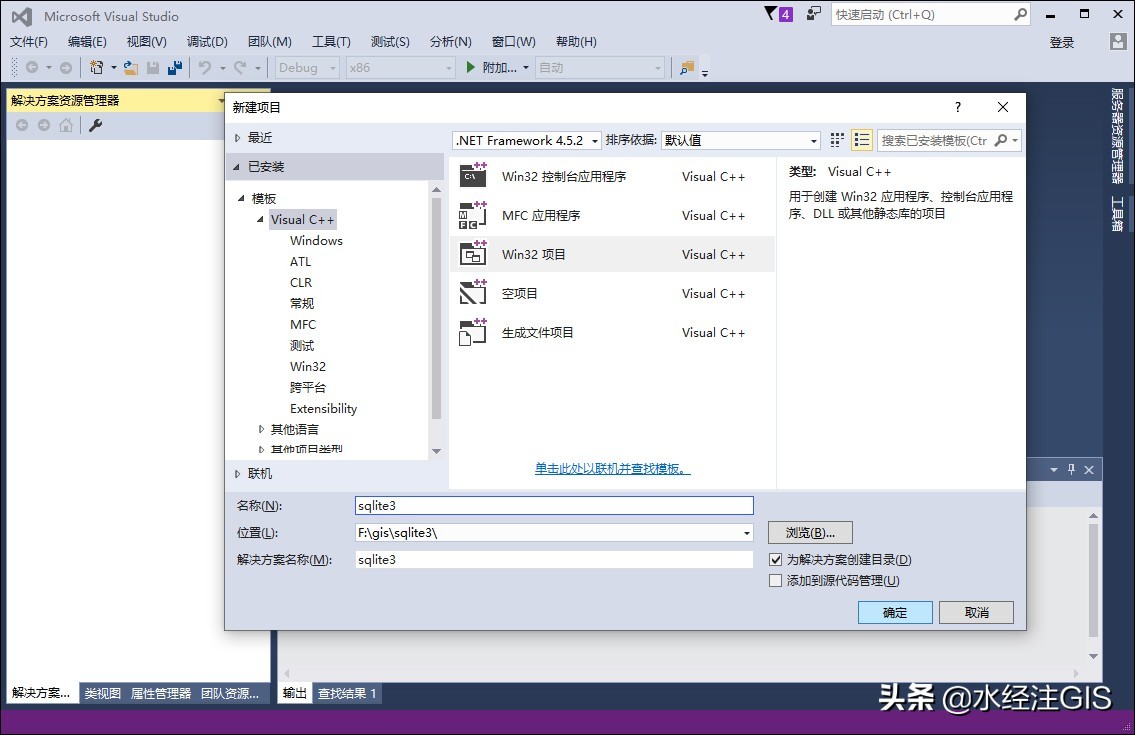Click the Solution Explorer back arrow icon
The height and width of the screenshot is (735, 1135).
22,125
